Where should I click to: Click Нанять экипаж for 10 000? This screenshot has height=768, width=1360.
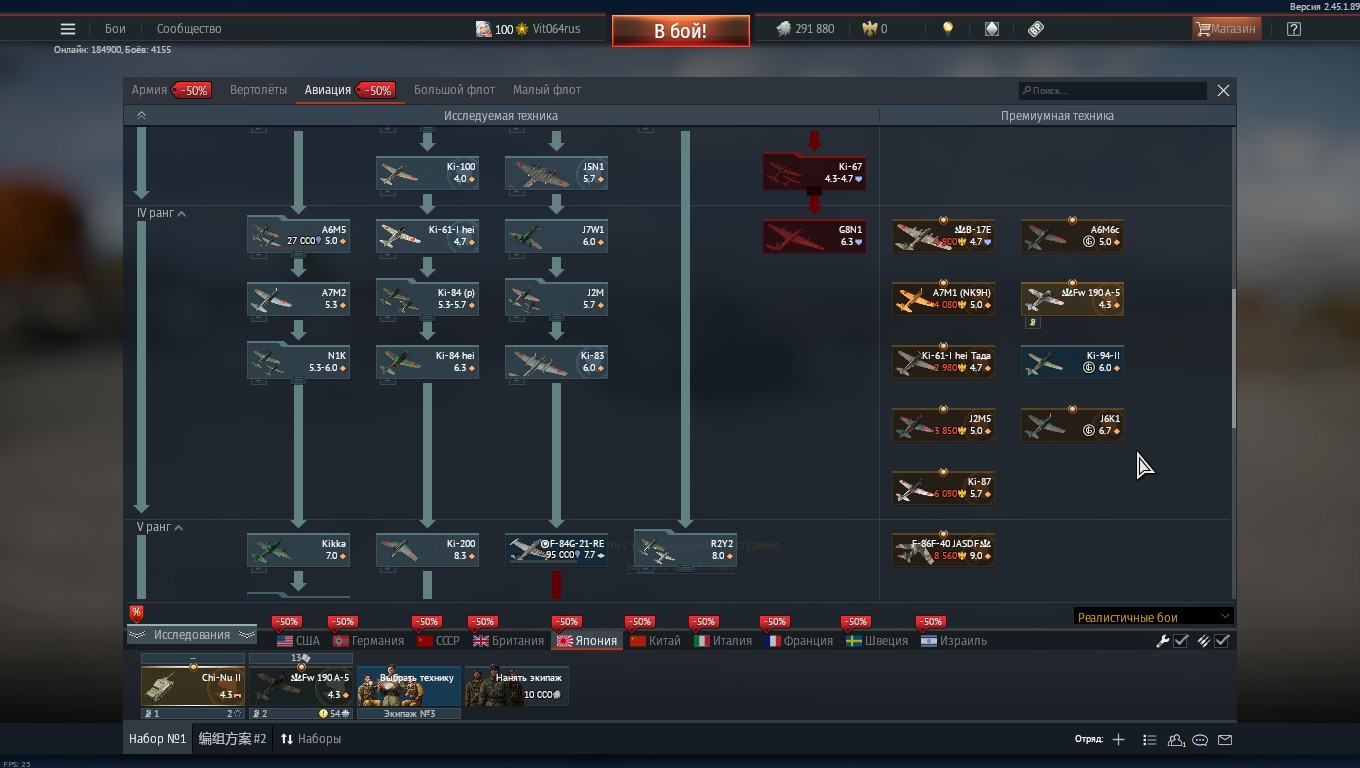point(517,686)
